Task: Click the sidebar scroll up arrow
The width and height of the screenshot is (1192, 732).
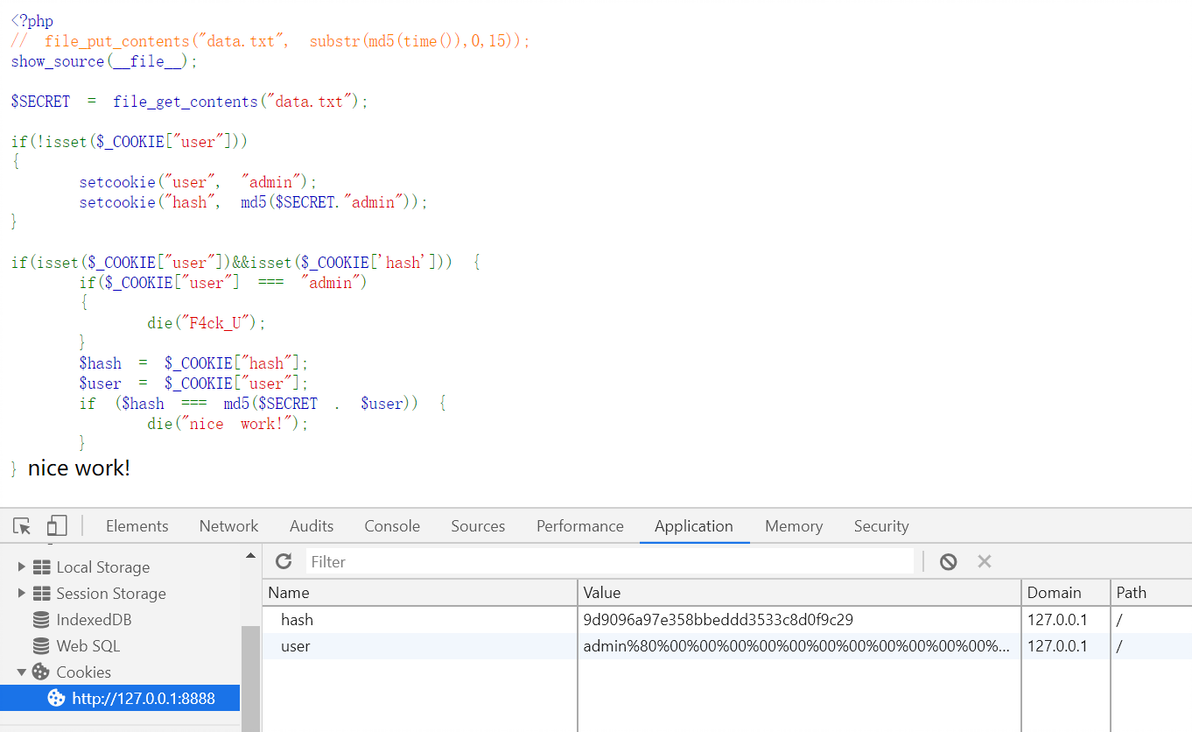Action: coord(250,556)
